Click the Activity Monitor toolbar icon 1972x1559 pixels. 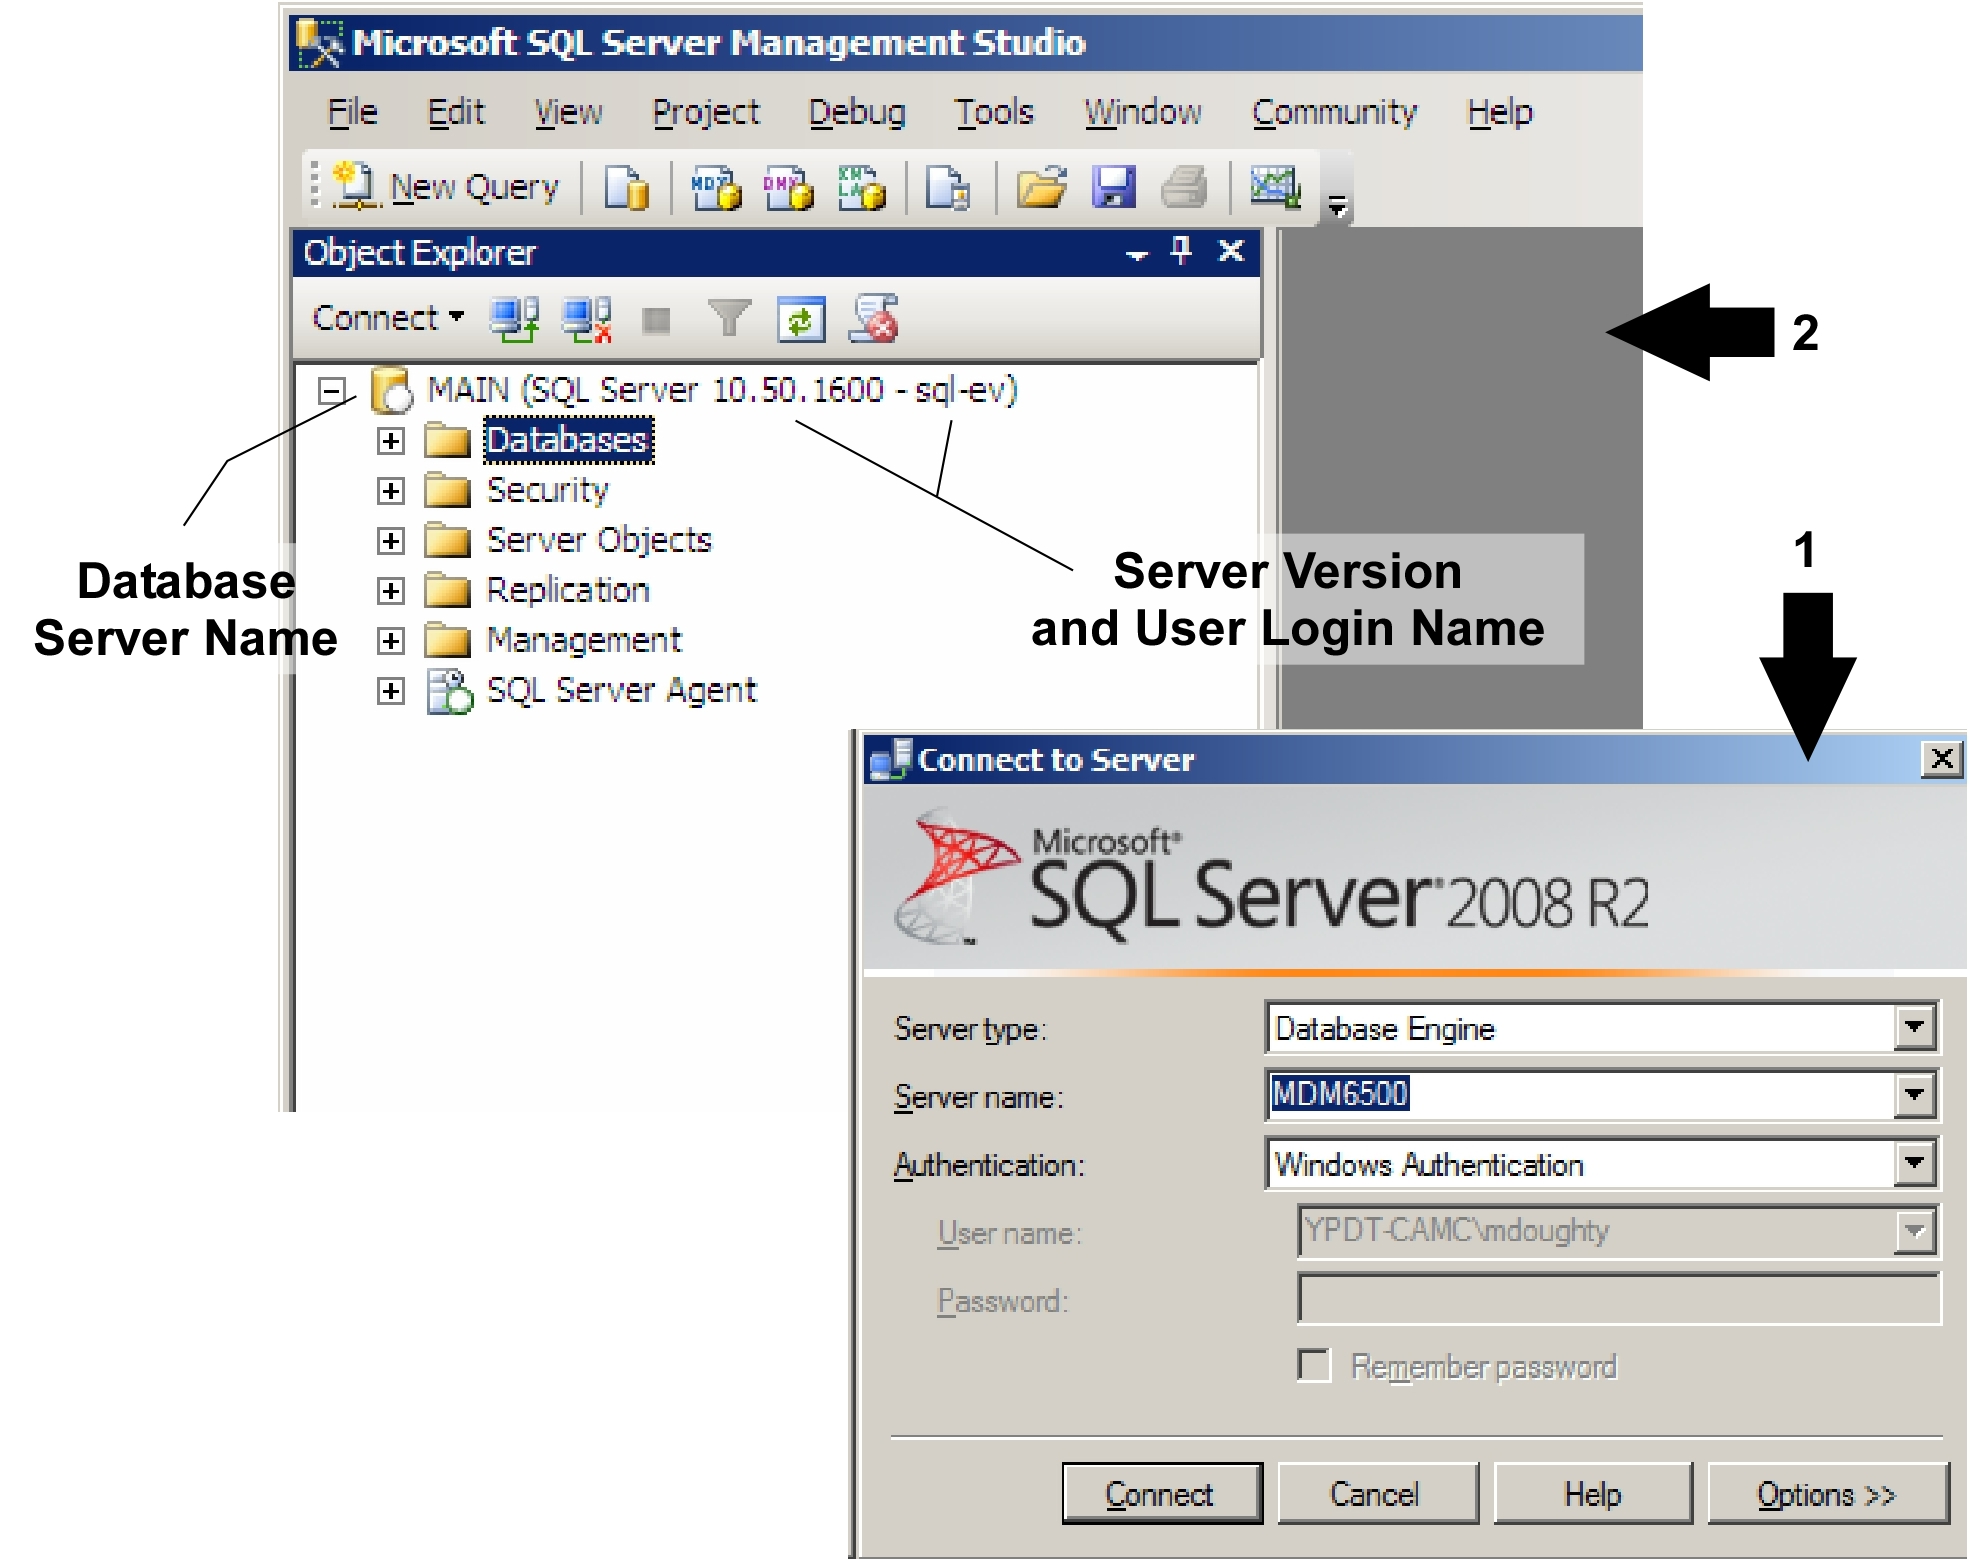[x=1276, y=187]
